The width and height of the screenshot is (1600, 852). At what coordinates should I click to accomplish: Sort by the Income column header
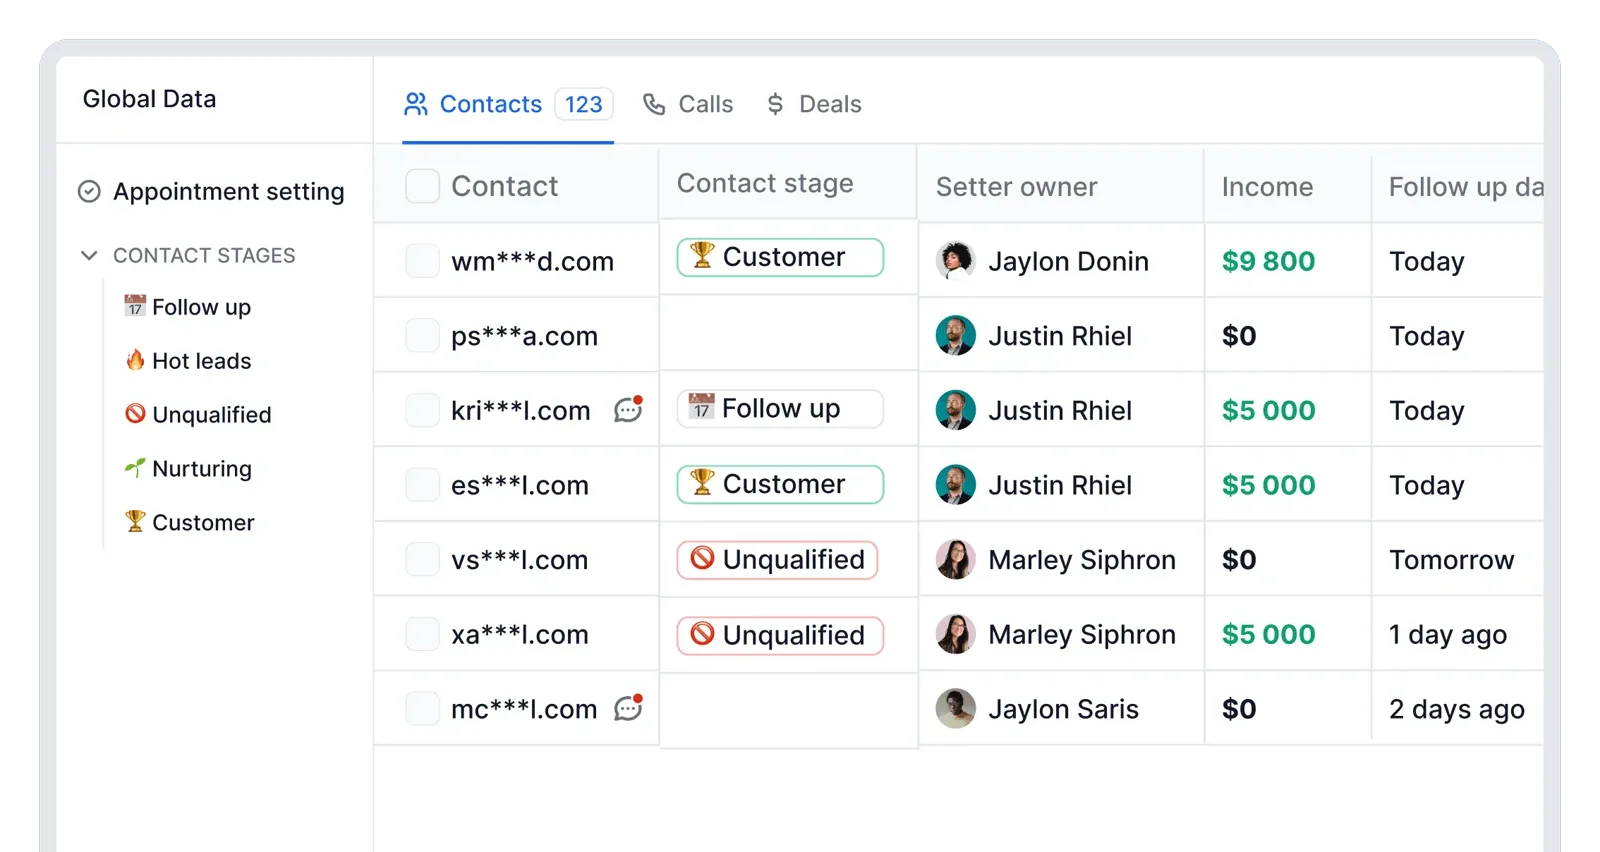click(1267, 187)
